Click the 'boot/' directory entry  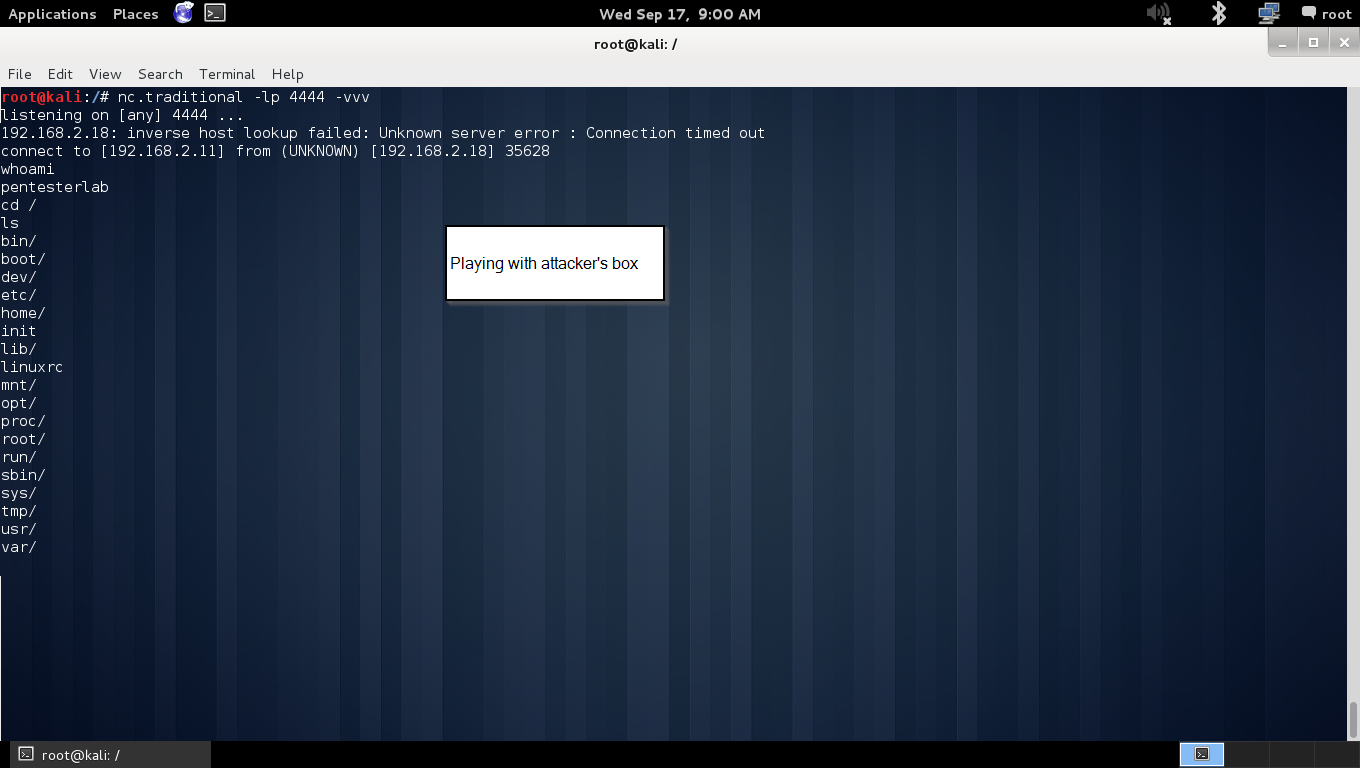tap(23, 259)
